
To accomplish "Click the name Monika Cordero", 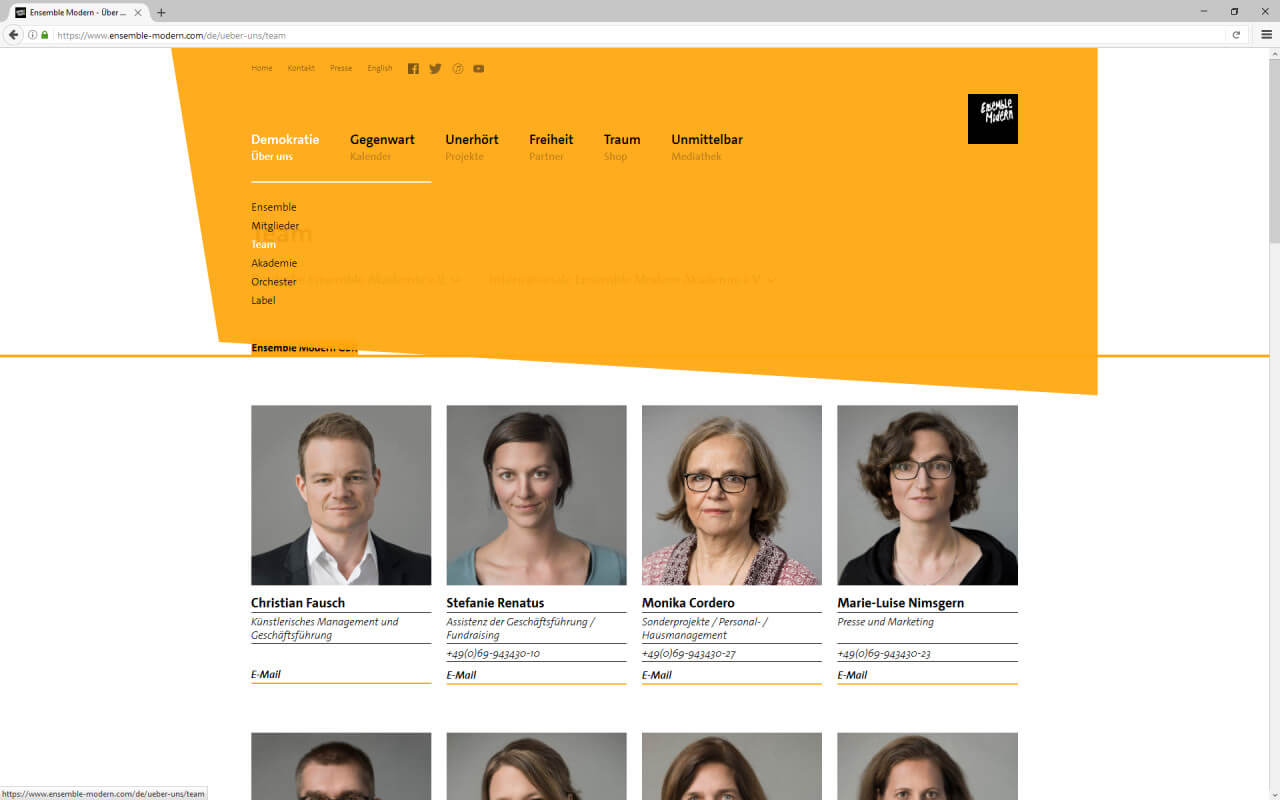I will [688, 603].
